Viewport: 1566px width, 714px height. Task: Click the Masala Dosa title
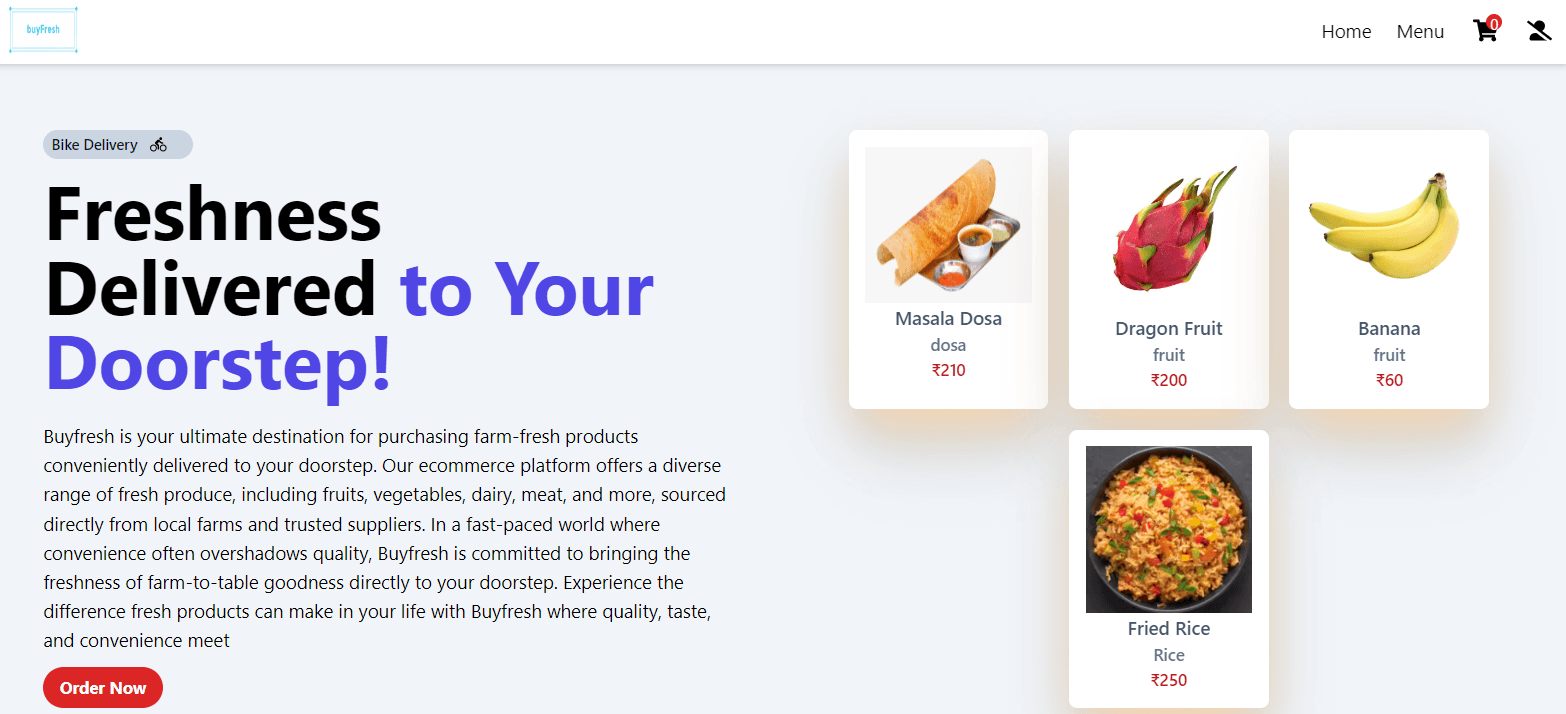pyautogui.click(x=948, y=319)
